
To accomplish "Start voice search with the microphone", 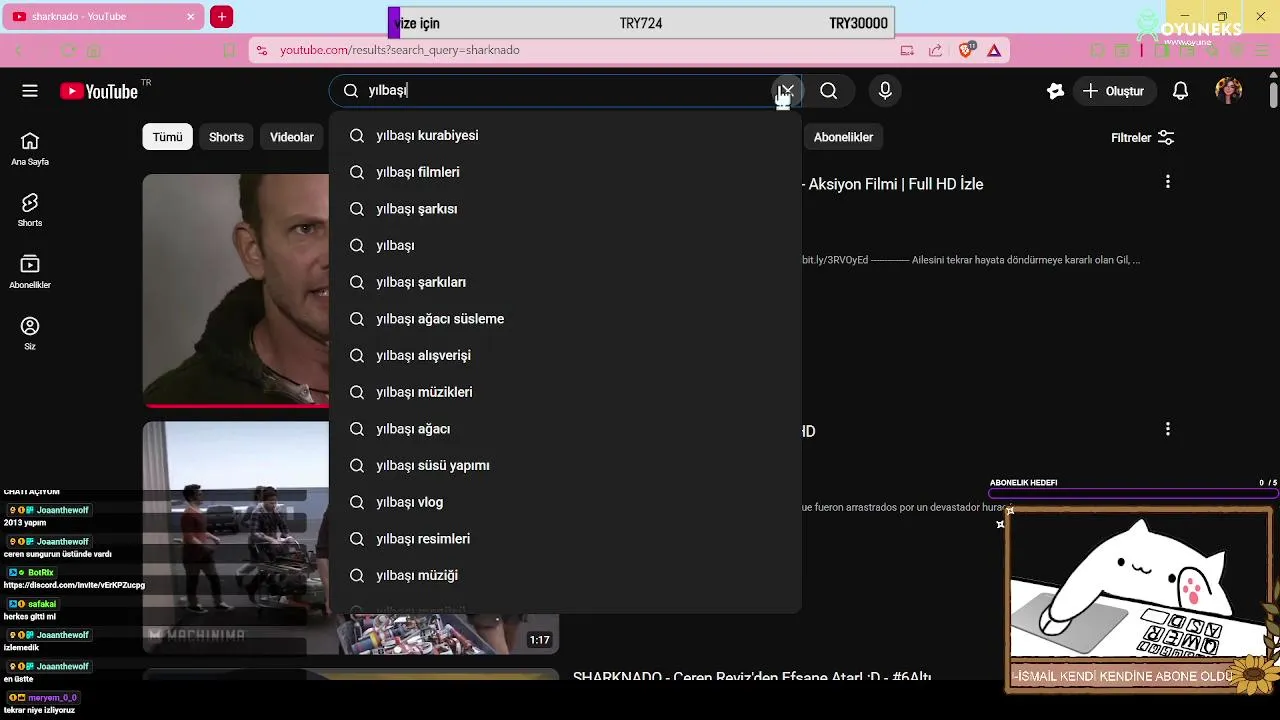I will point(885,91).
